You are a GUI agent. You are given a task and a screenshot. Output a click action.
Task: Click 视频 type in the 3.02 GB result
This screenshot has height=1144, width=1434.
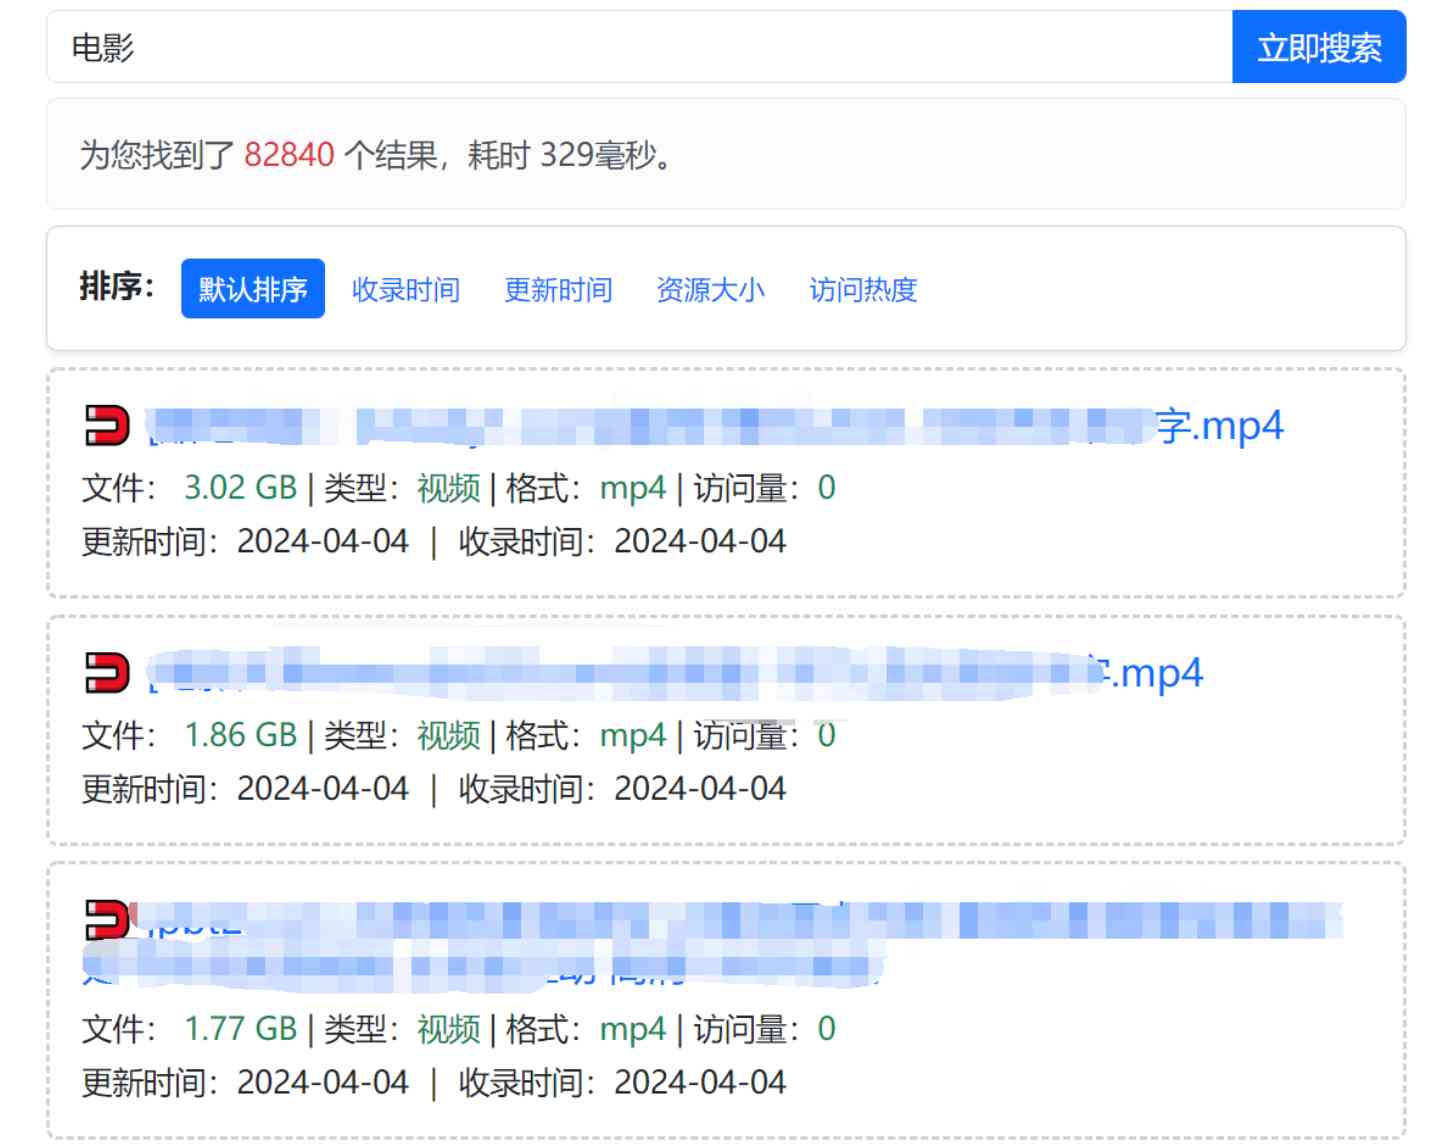[x=449, y=488]
